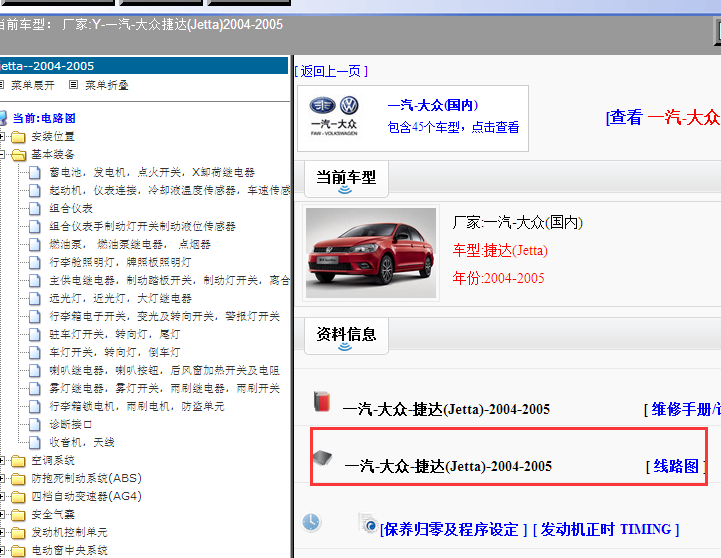The image size is (721, 558).
Task: Click the 车型:捷达(Jetta) text
Action: point(500,251)
